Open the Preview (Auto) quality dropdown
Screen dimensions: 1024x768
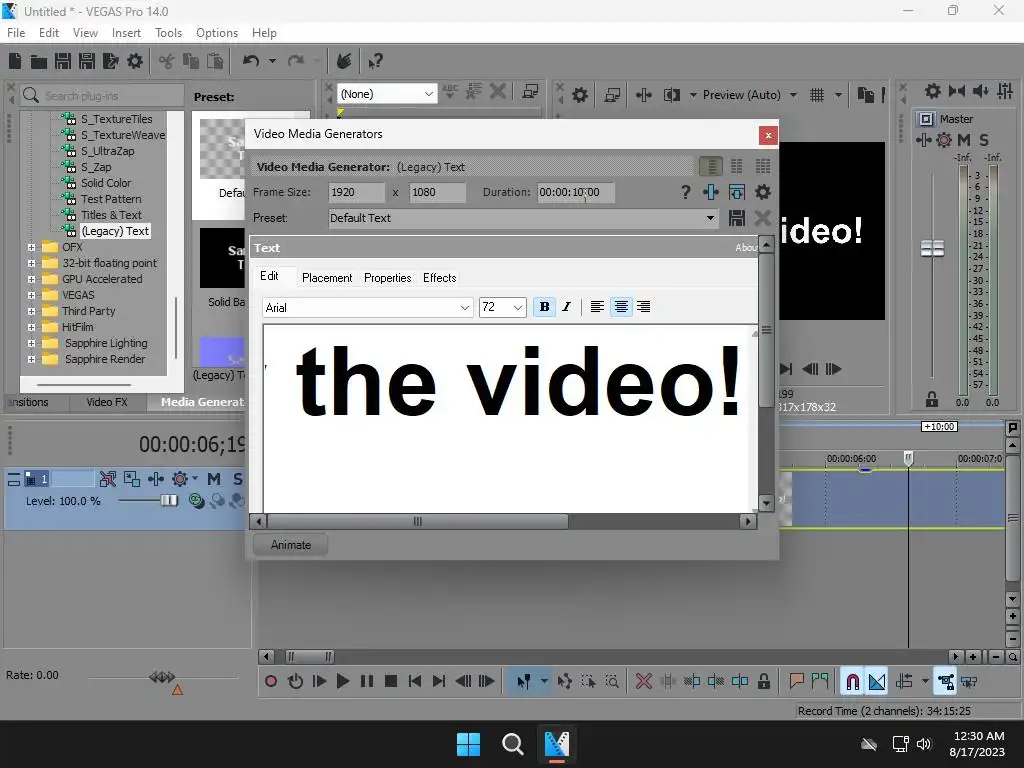click(793, 95)
